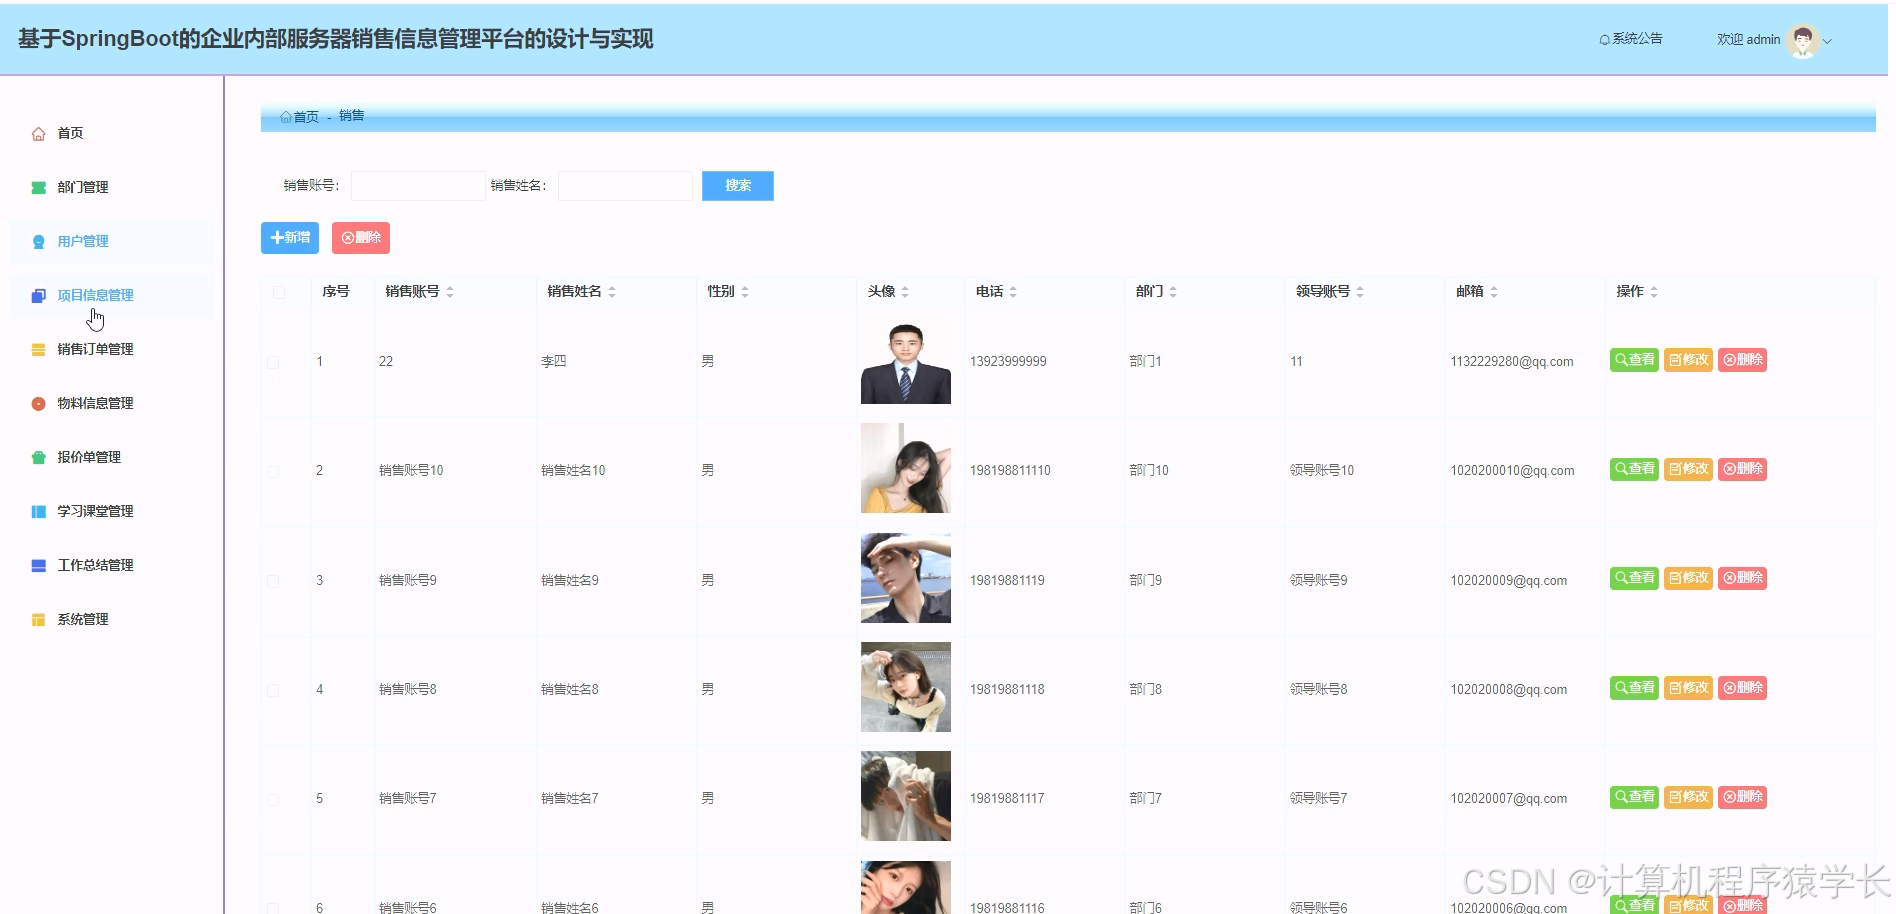Click the profile picture of 李四 in the table
The width and height of the screenshot is (1896, 914).
click(x=905, y=360)
